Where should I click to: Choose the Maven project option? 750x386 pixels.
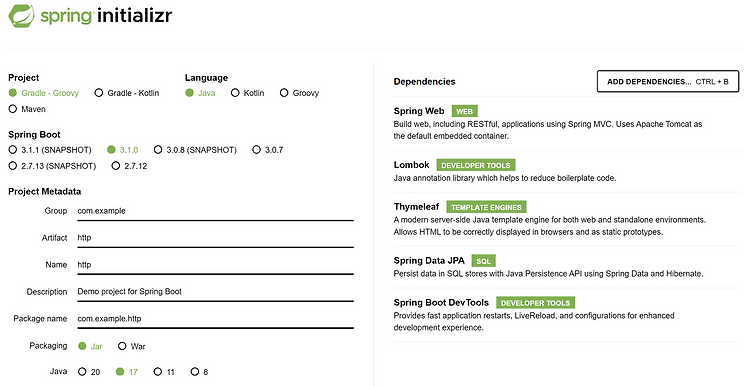(27, 109)
